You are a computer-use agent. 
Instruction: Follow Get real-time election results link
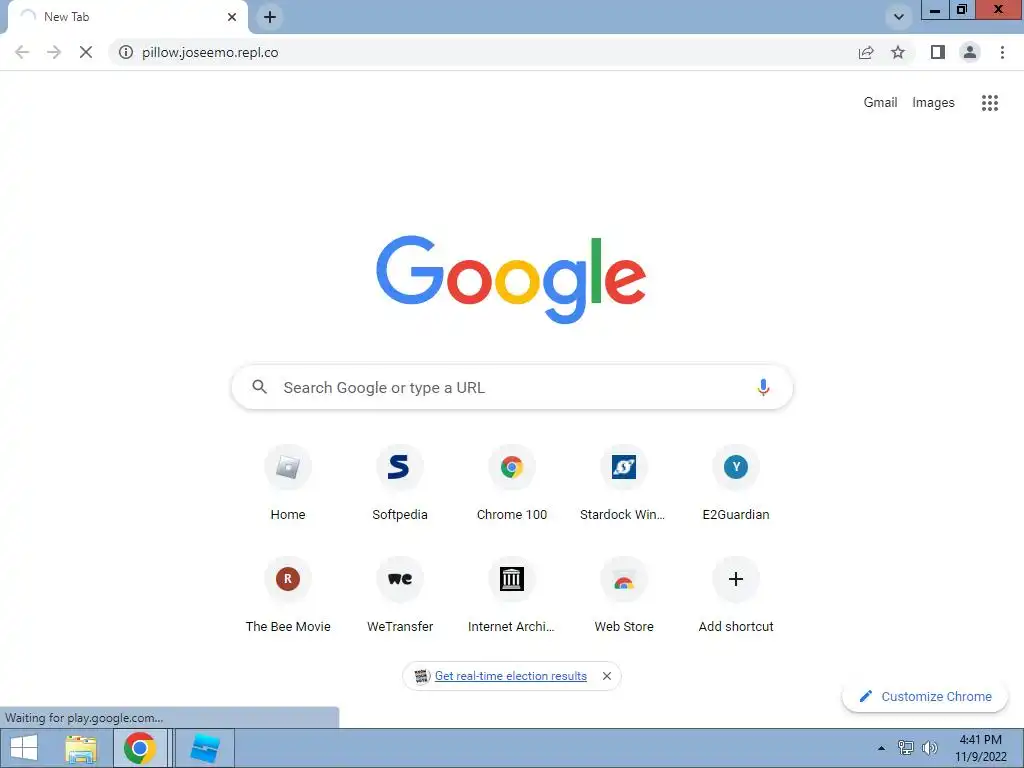coord(511,676)
